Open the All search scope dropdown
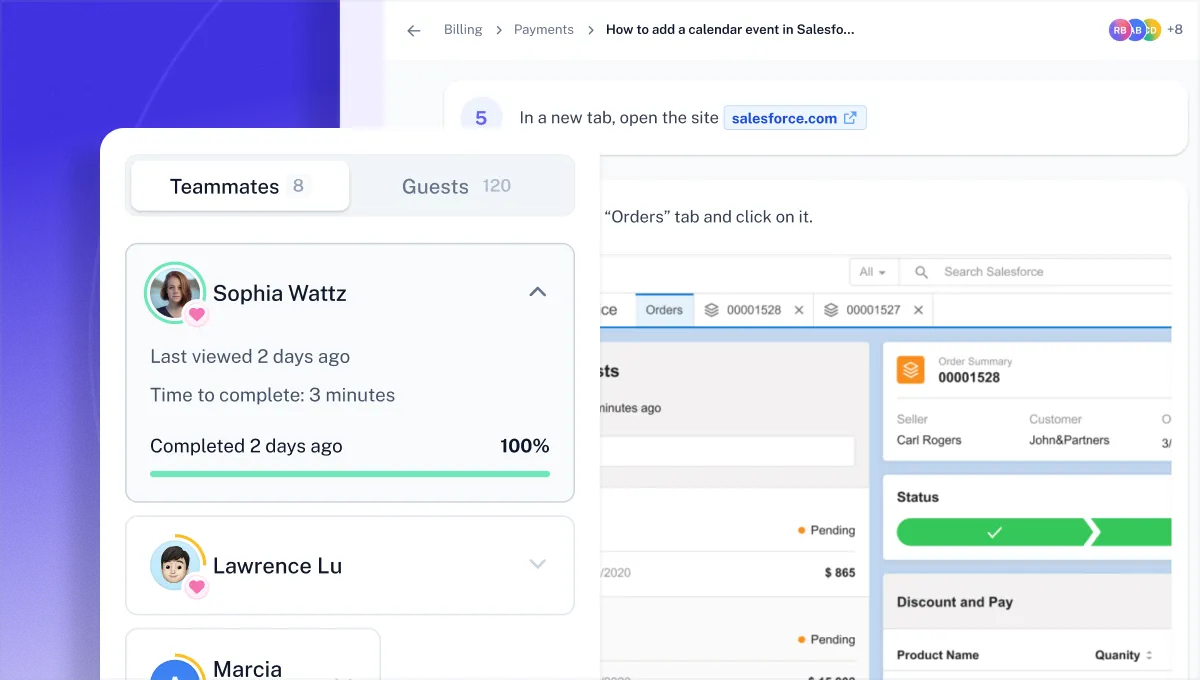Image resolution: width=1200 pixels, height=680 pixels. click(x=874, y=271)
